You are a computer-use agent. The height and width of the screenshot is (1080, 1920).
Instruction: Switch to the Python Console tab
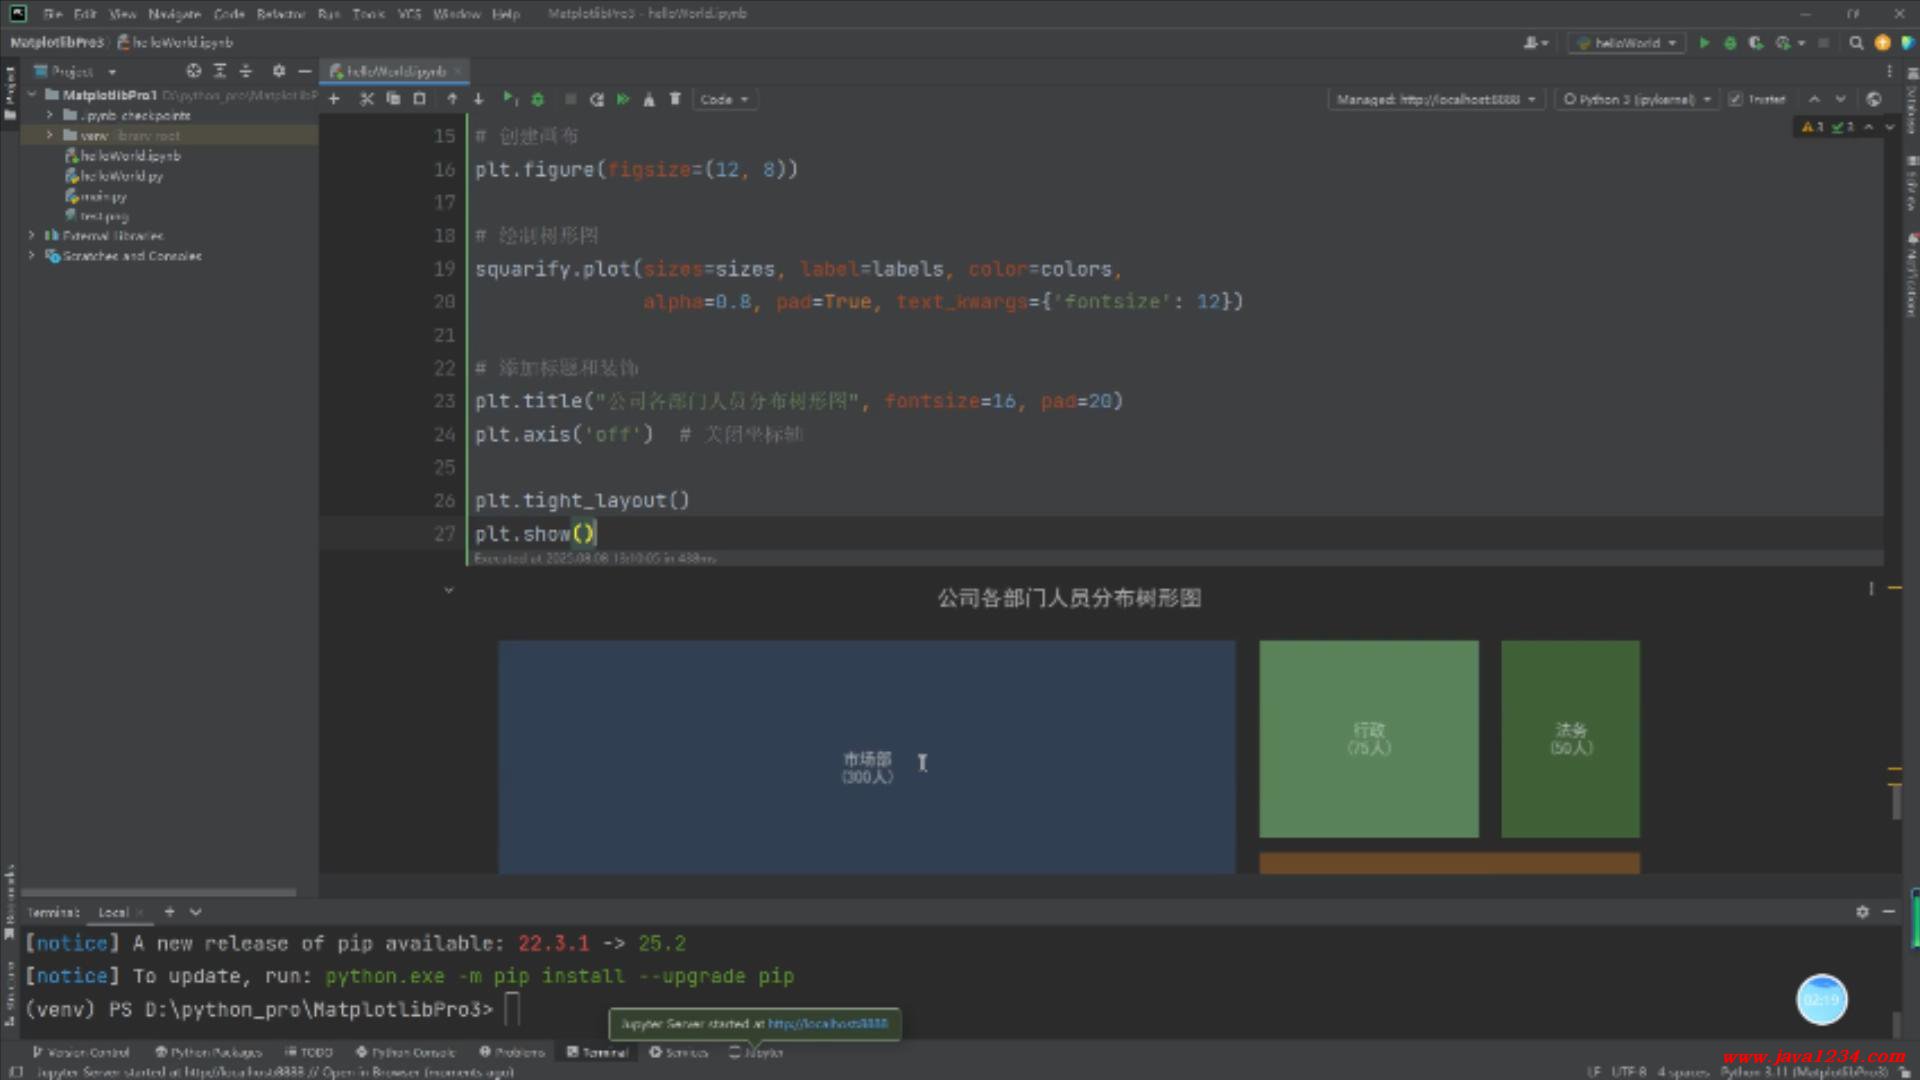coord(406,1052)
